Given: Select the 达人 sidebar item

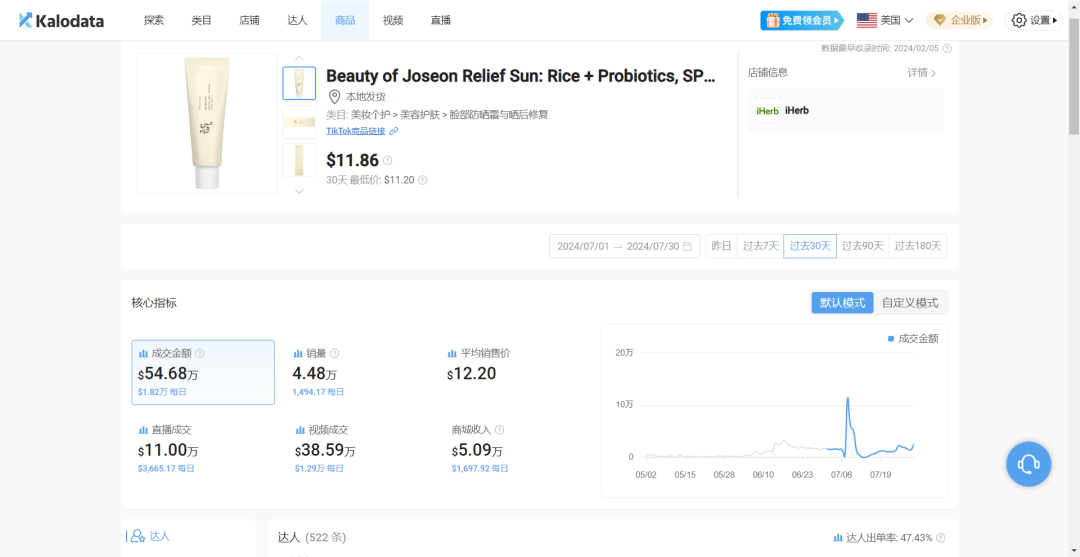Looking at the screenshot, I should coord(150,535).
